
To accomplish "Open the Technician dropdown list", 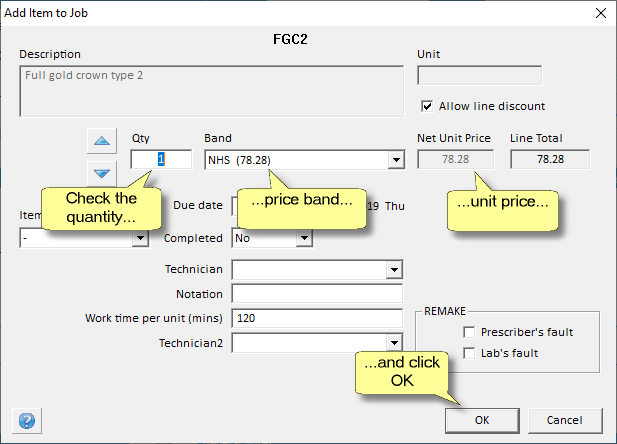I will point(393,270).
